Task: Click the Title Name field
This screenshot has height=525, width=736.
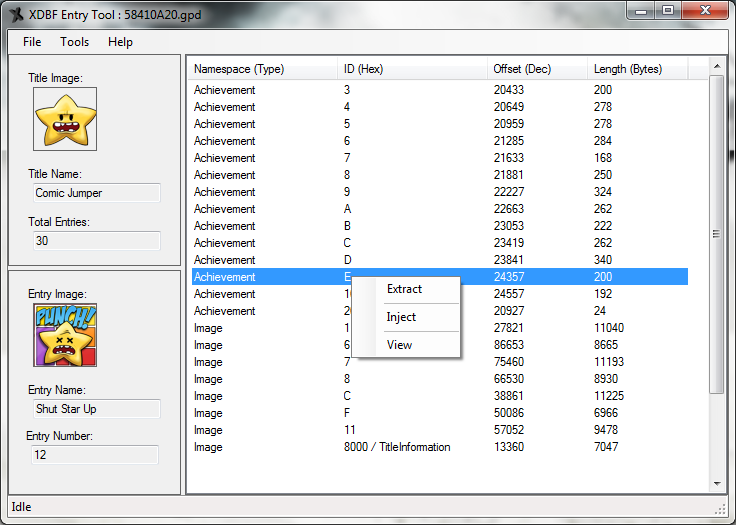Action: click(95, 193)
